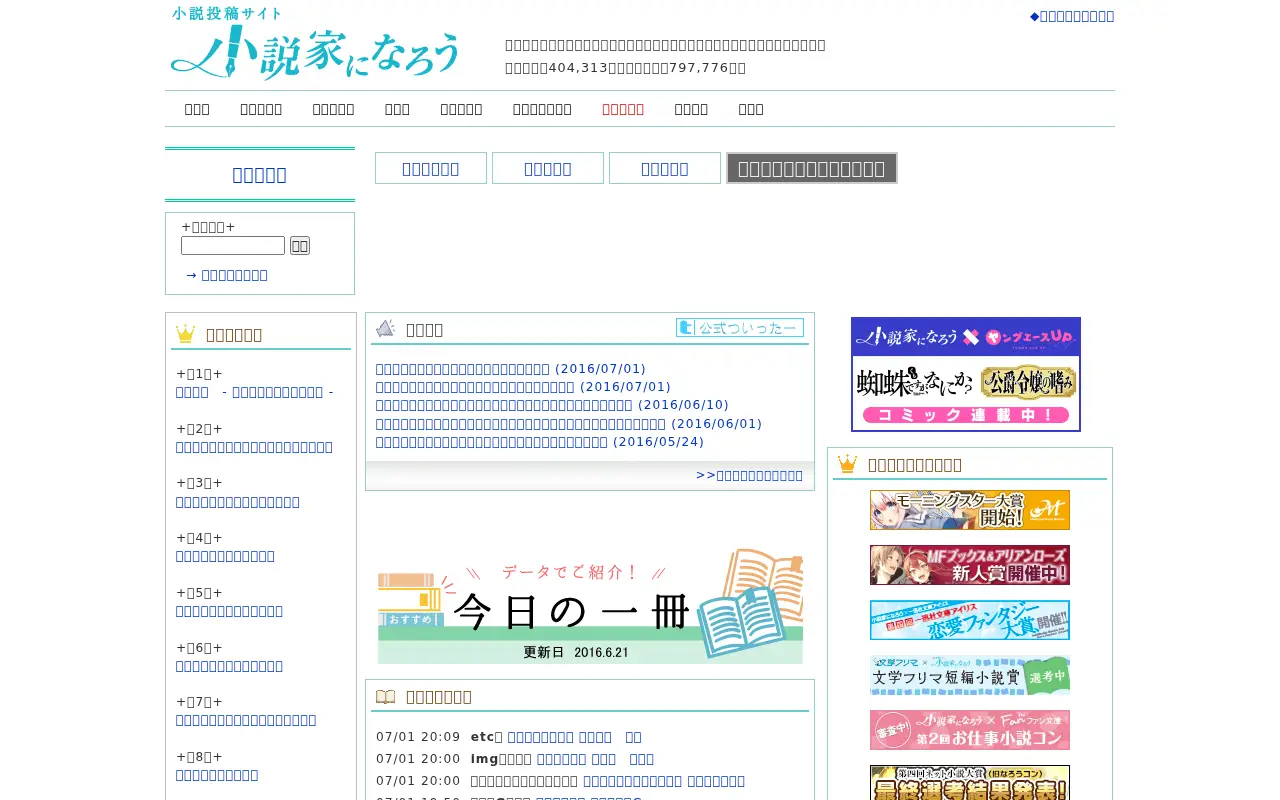Viewport: 1280px width, 800px height.
Task: Open the モーニングスター大賞 banner
Action: tap(970, 510)
